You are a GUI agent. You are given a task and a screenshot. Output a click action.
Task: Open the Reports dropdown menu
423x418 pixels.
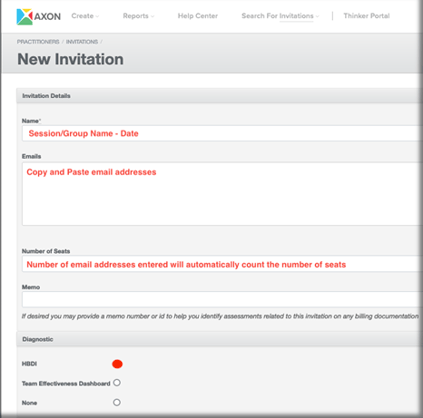coord(138,16)
